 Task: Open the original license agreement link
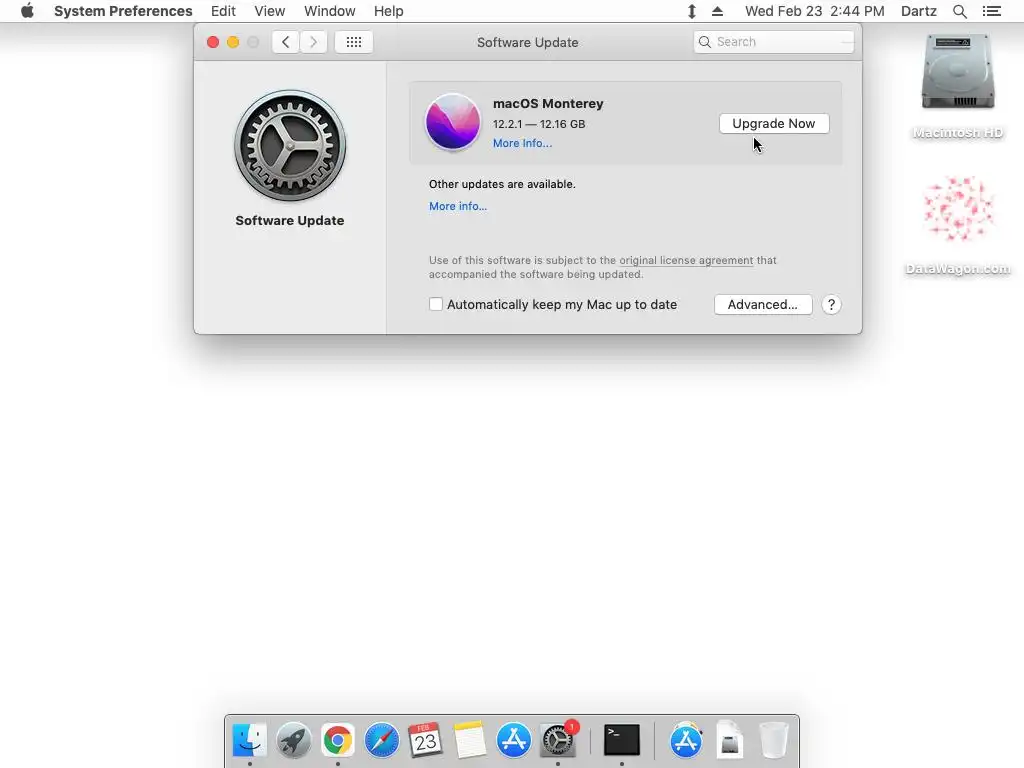(x=686, y=260)
